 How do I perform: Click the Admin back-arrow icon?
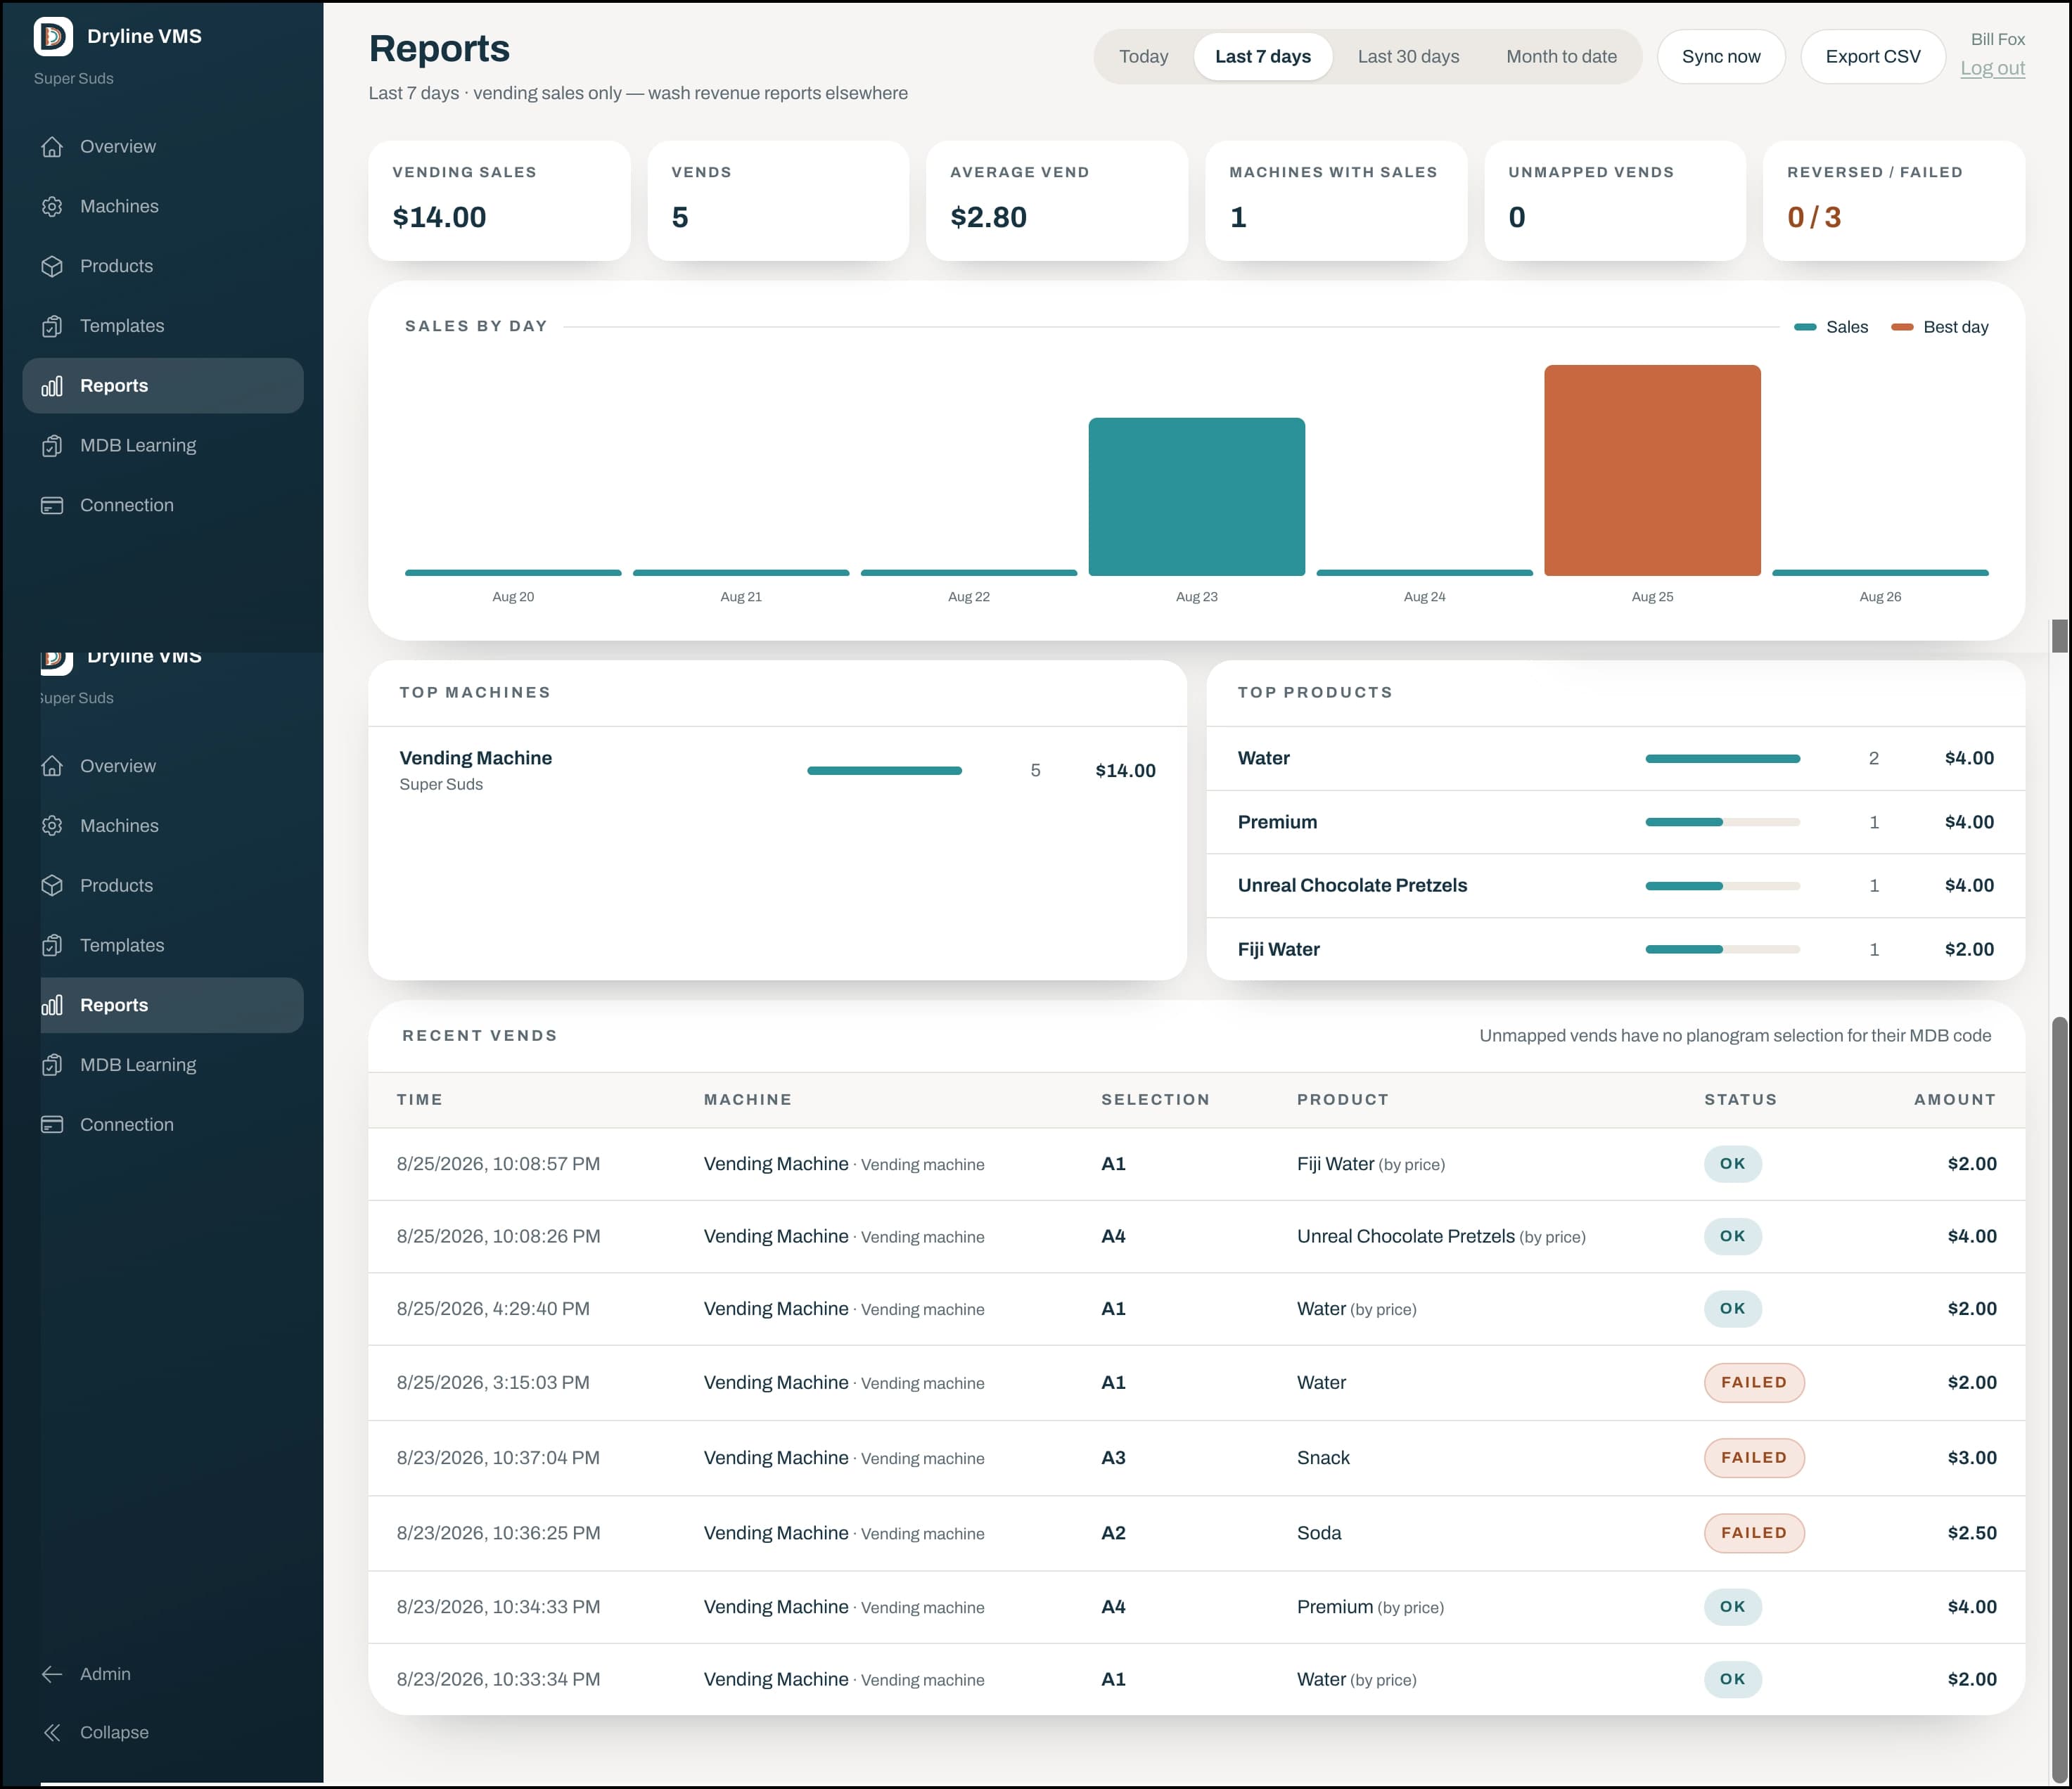[52, 1674]
